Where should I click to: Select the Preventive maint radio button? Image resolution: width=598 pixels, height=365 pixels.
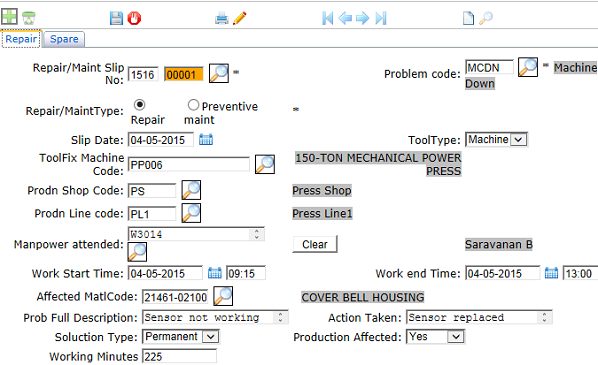(193, 105)
